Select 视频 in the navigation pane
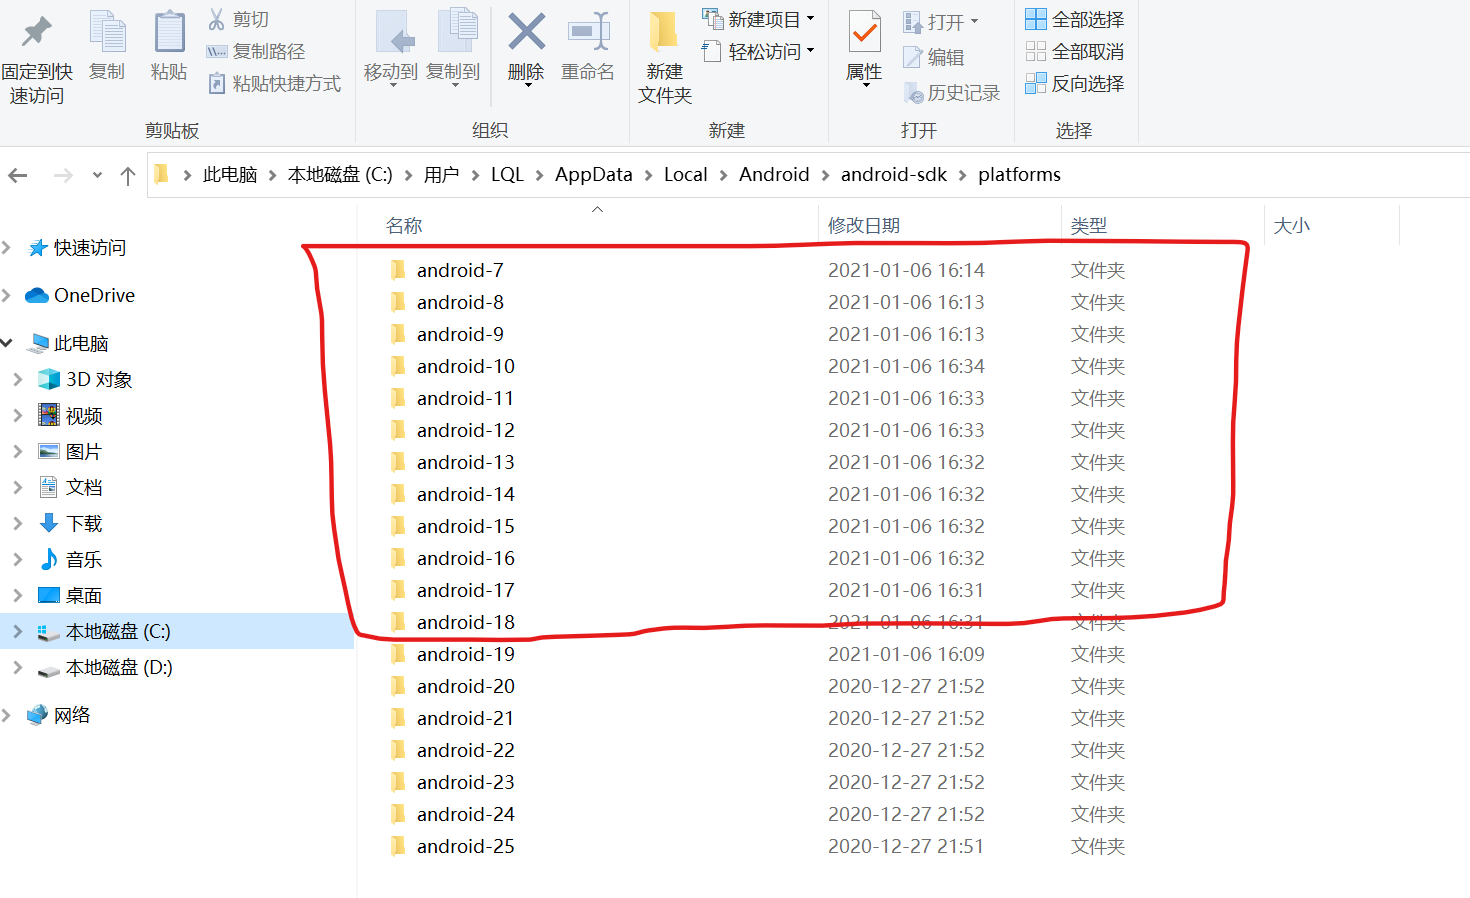Viewport: 1470px width, 898px height. coord(84,415)
